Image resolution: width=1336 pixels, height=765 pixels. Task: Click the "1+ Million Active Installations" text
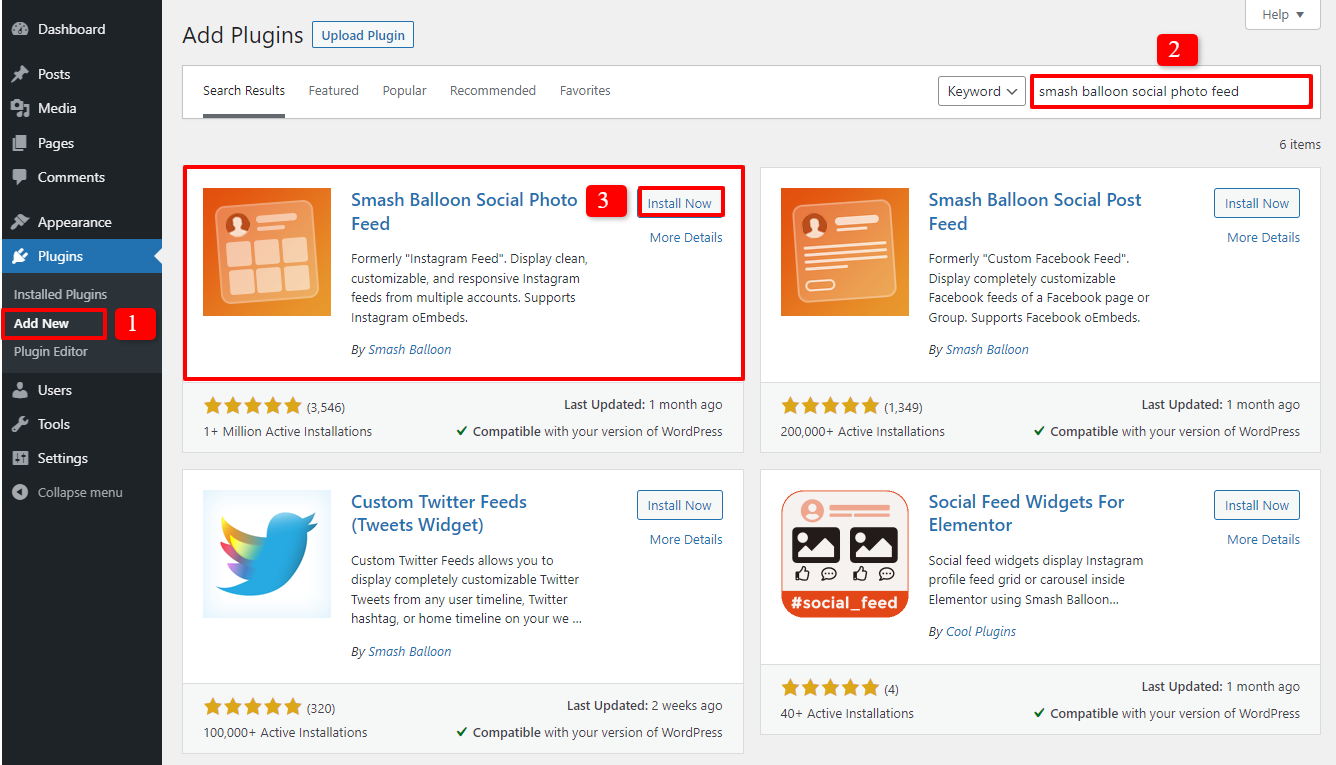coord(288,432)
